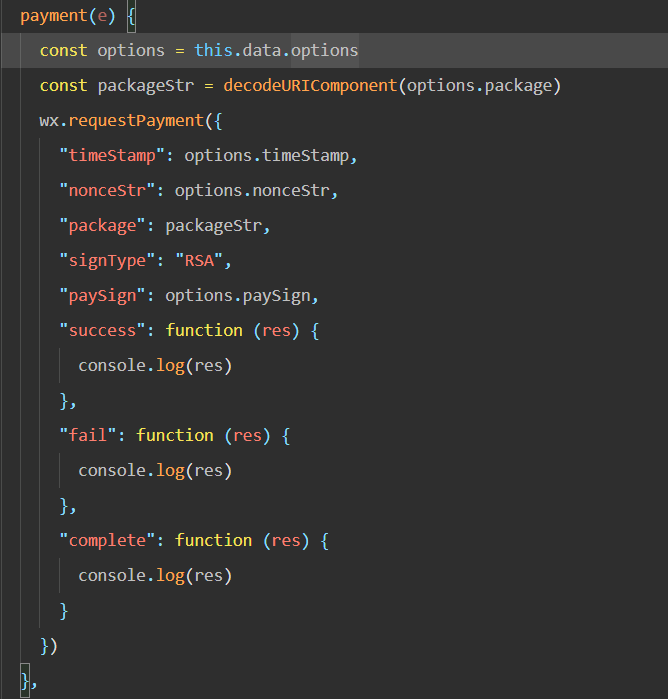This screenshot has height=699, width=668.
Task: Click console.log inside the fail callback
Action: click(132, 471)
